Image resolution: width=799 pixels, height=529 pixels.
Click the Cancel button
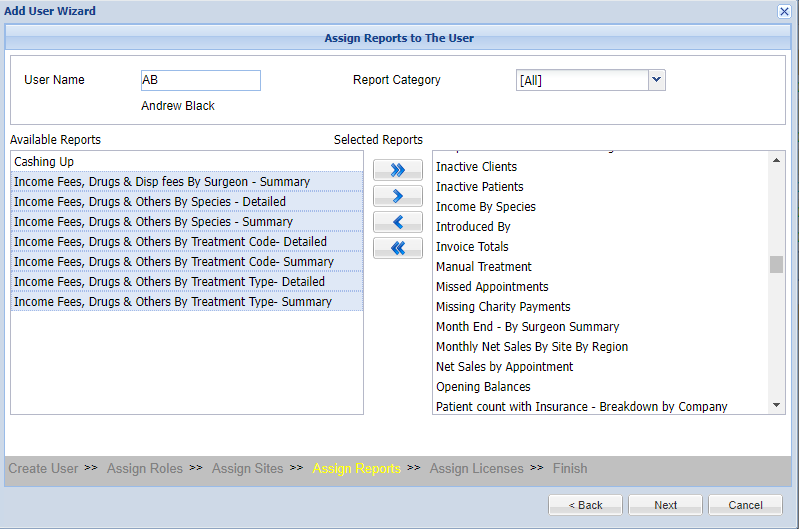click(745, 505)
